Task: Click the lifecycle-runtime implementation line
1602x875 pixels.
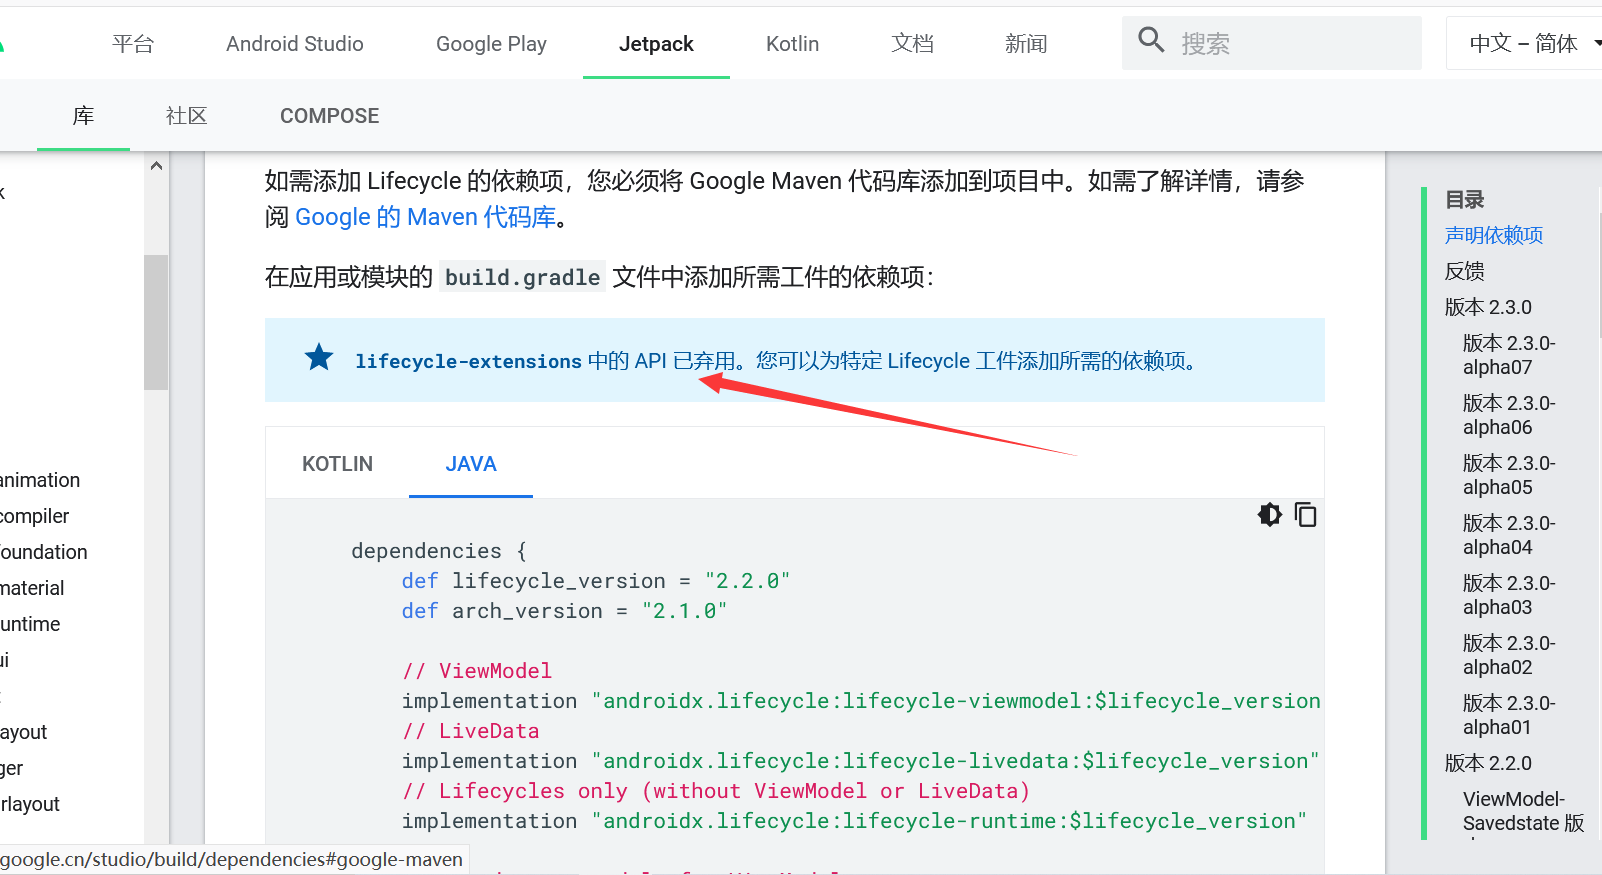Action: (x=855, y=821)
